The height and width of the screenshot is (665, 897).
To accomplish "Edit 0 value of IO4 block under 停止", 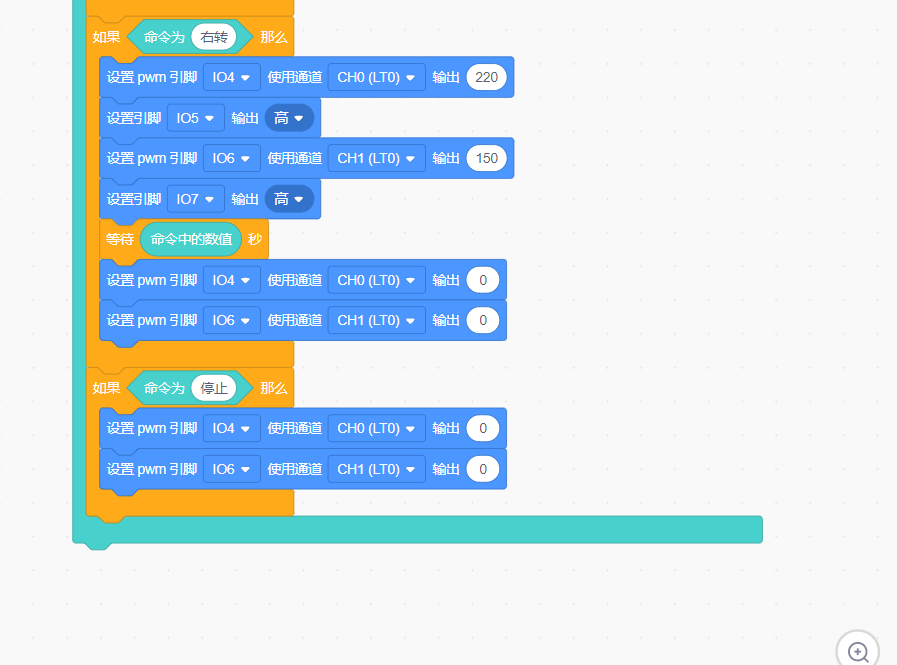I will (x=483, y=428).
